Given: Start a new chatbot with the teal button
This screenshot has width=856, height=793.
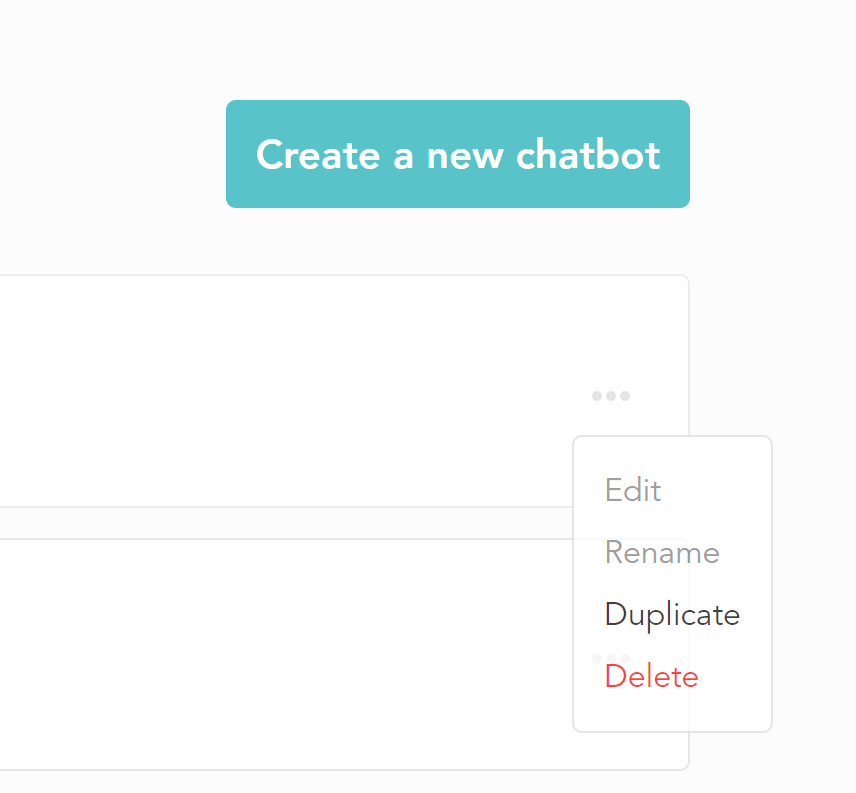Looking at the screenshot, I should click(457, 154).
